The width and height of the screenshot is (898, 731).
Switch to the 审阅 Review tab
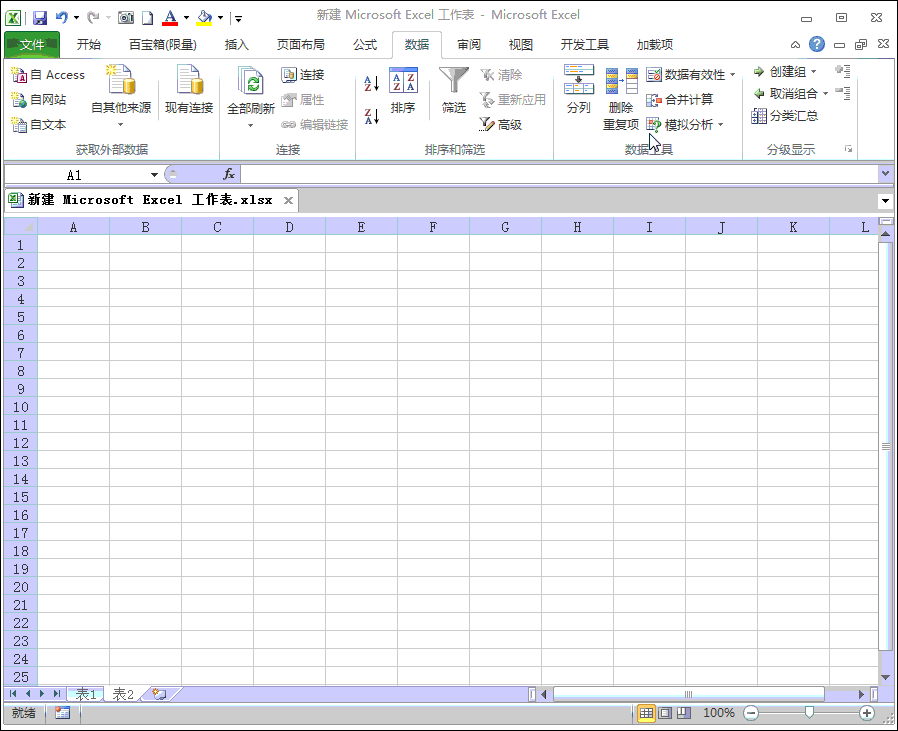click(469, 45)
